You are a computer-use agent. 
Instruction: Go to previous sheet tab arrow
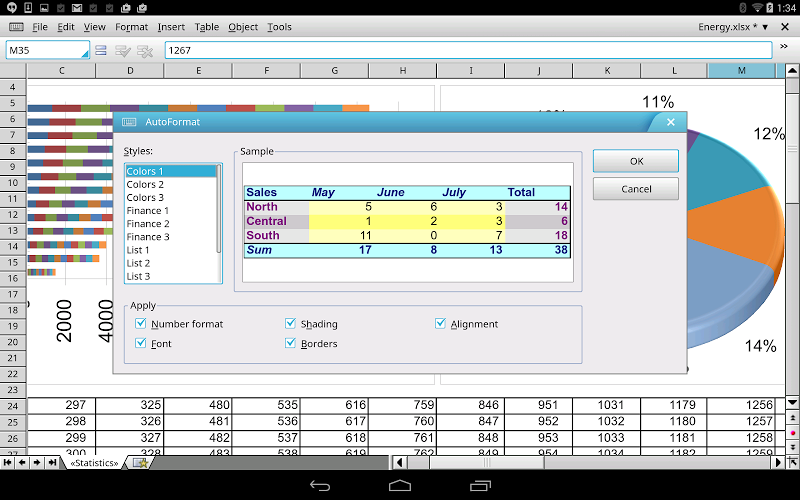[x=22, y=463]
